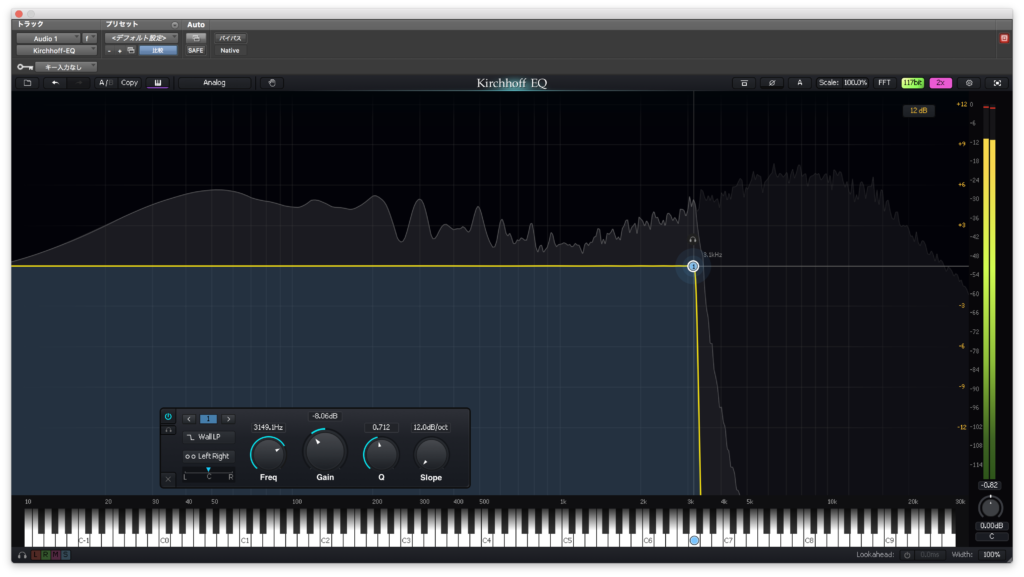Click the fullscreen focus icon at the toolbar end
The width and height of the screenshot is (1024, 577).
pos(997,83)
